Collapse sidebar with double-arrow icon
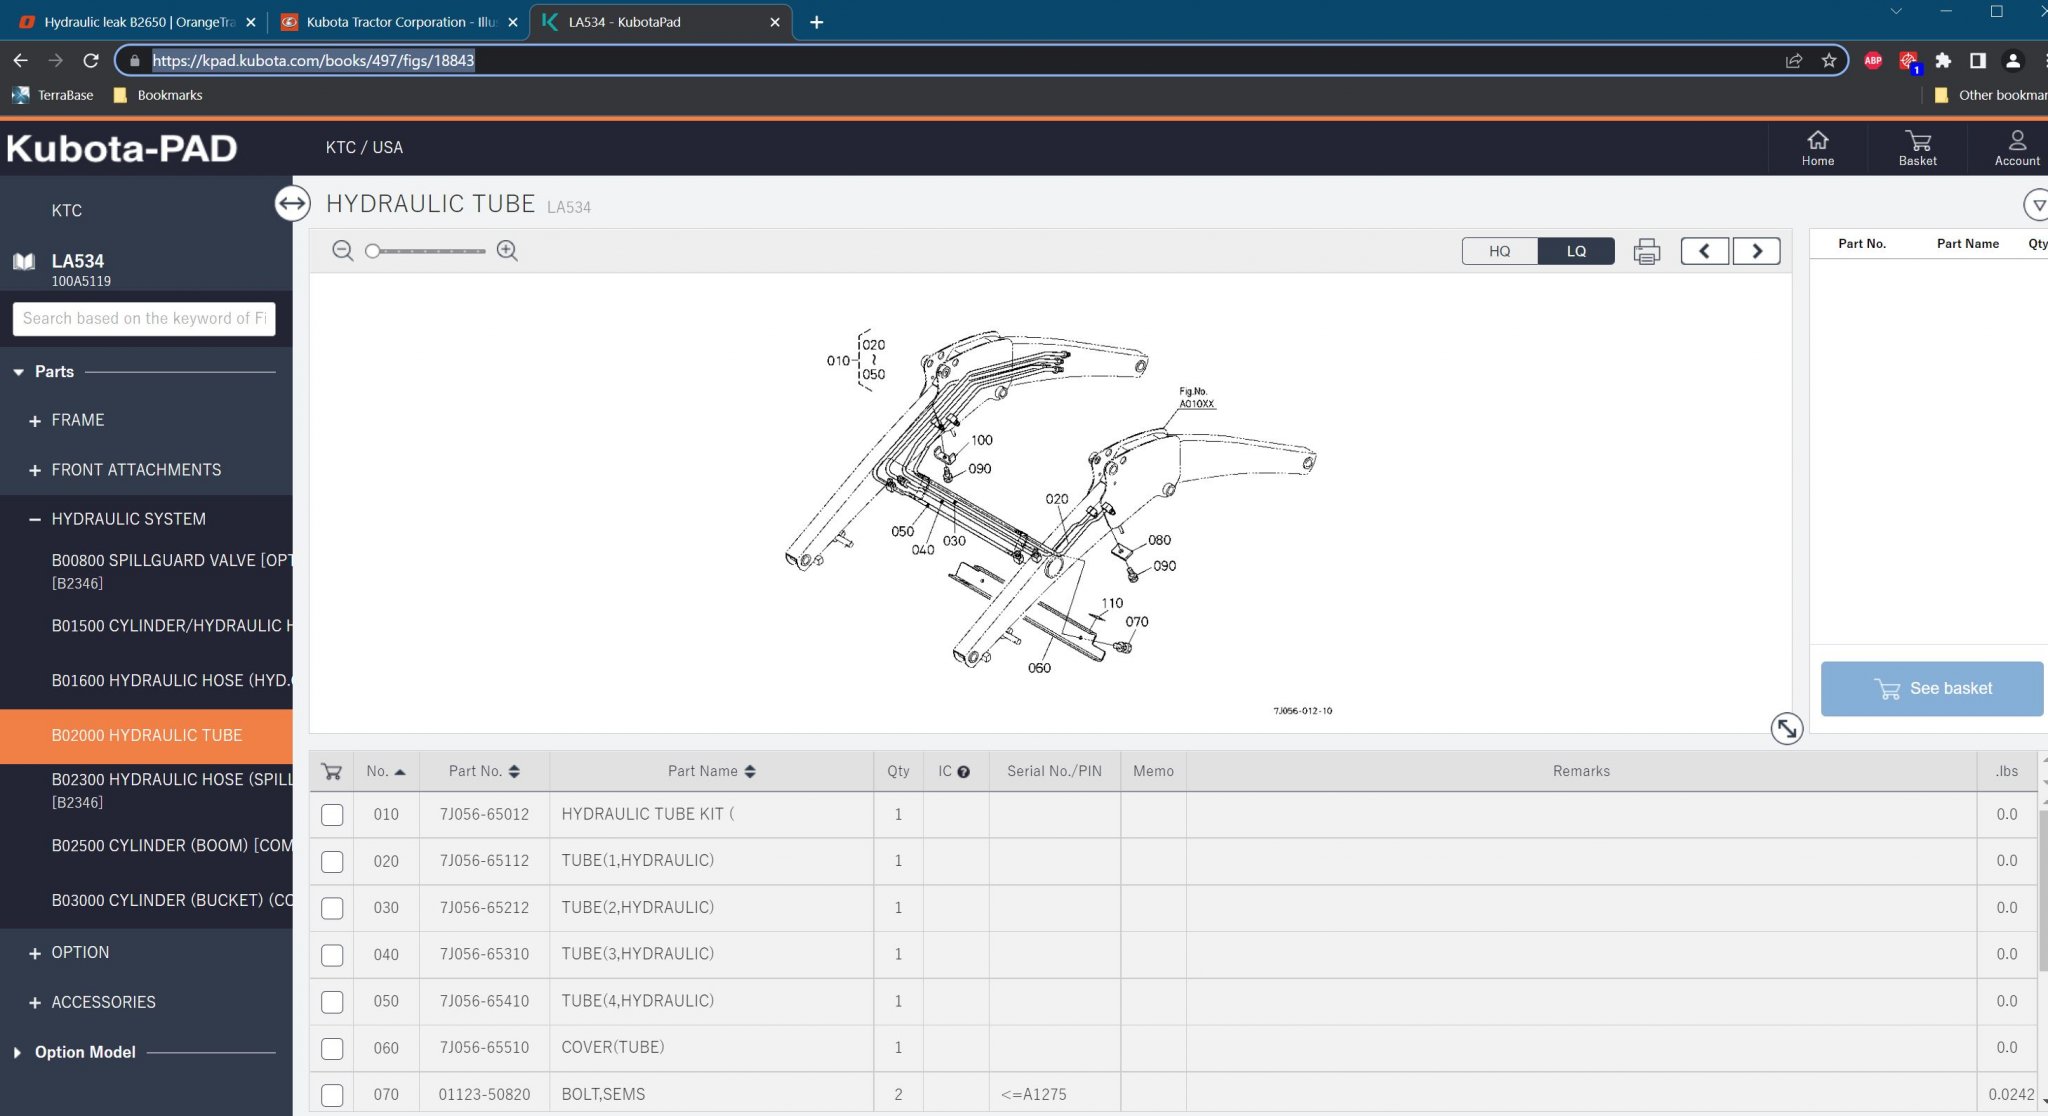The height and width of the screenshot is (1116, 2048). (291, 204)
